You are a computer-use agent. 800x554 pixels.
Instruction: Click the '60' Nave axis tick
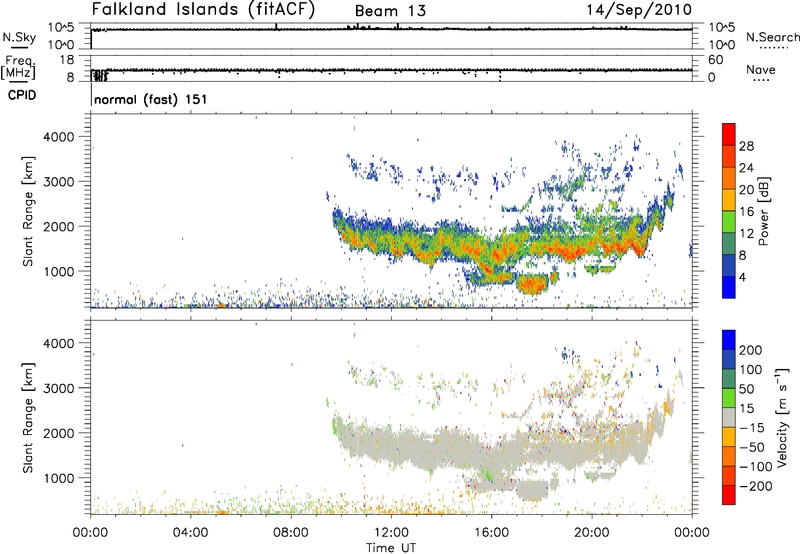716,60
